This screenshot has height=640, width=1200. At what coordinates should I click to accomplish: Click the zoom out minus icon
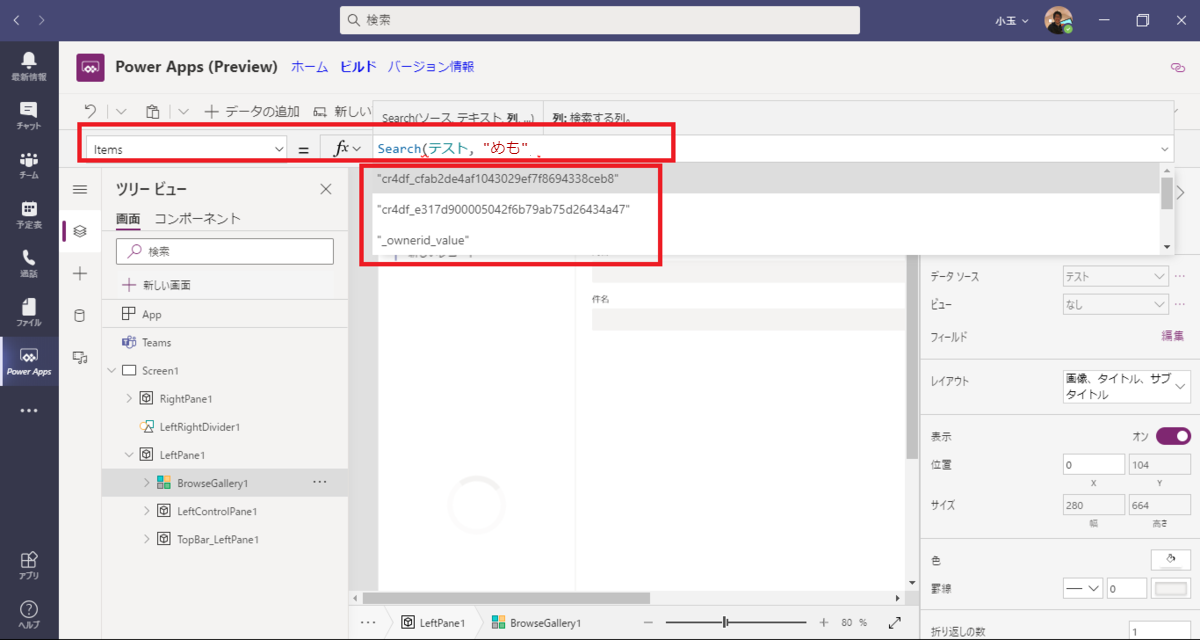pyautogui.click(x=648, y=622)
